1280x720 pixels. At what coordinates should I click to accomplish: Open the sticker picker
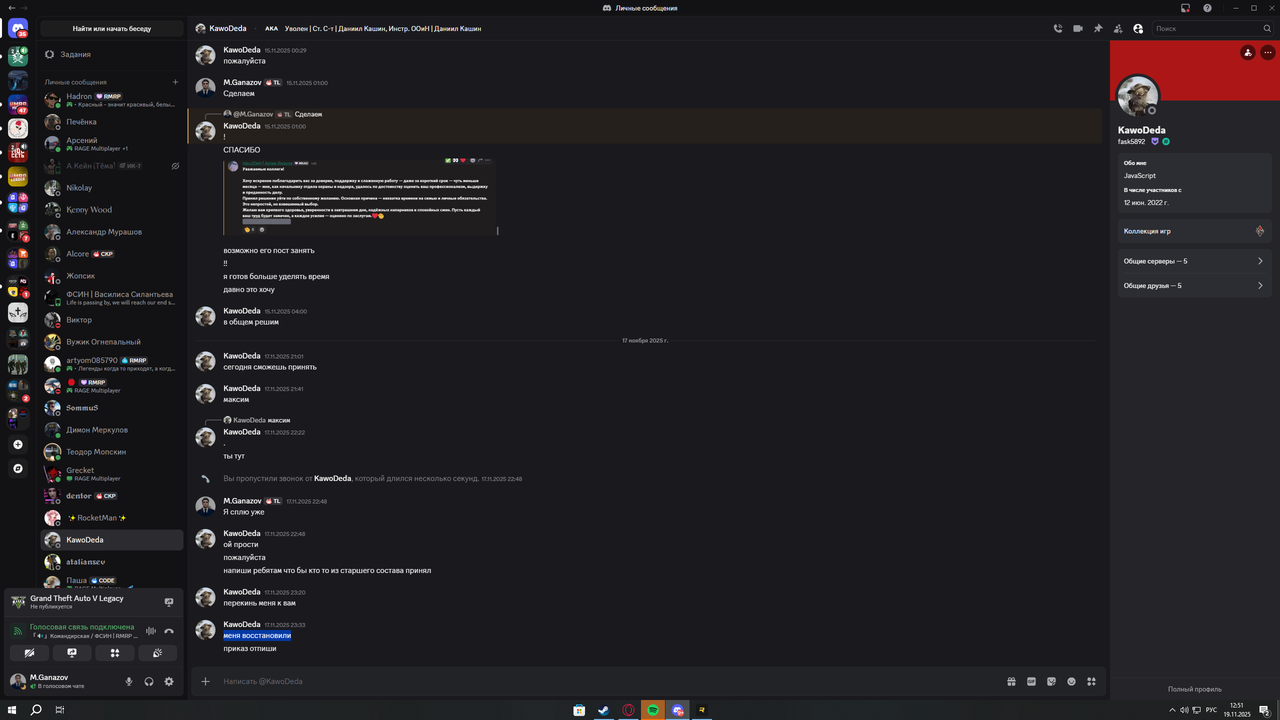click(x=1051, y=682)
